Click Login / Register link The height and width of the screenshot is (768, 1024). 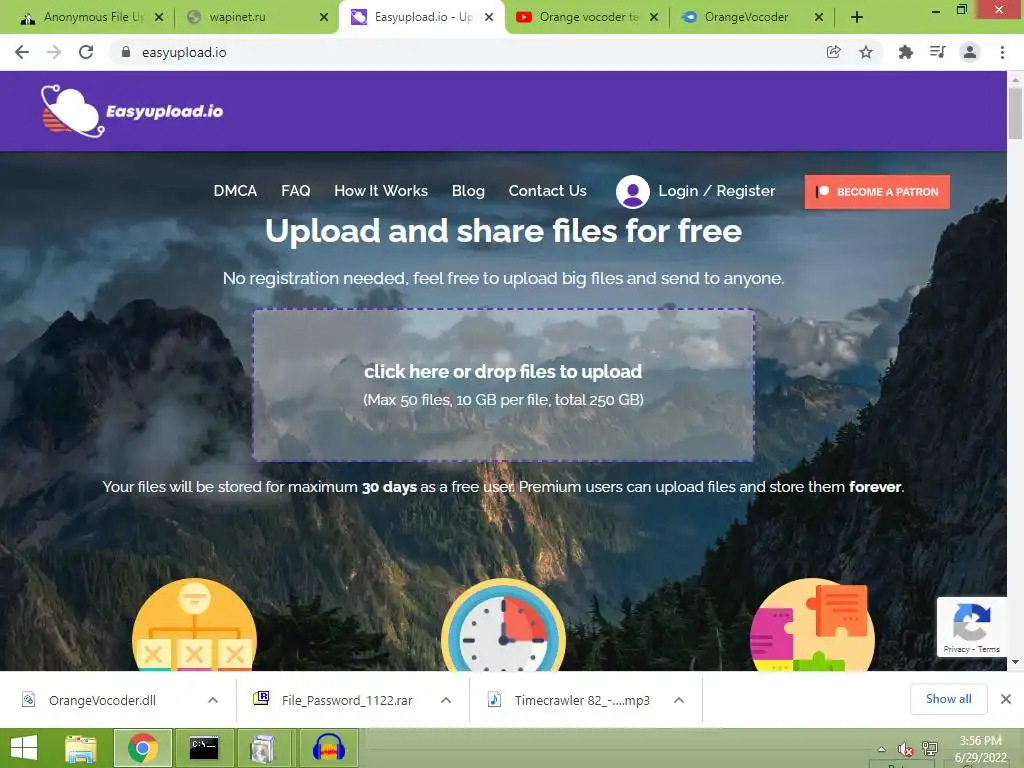716,191
